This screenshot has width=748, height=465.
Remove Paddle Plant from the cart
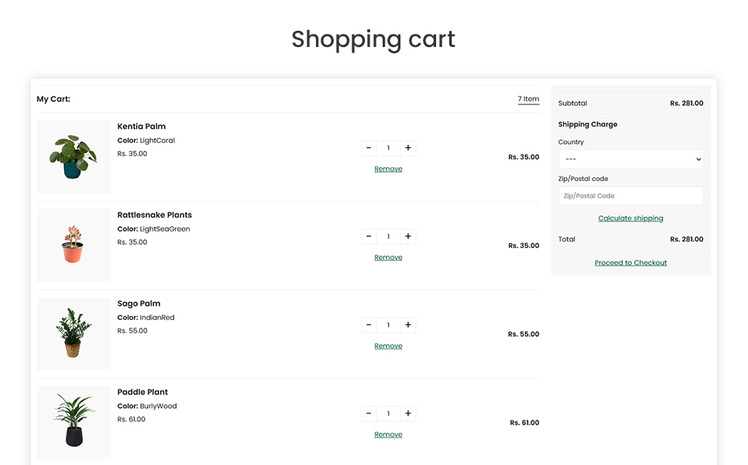coord(388,434)
